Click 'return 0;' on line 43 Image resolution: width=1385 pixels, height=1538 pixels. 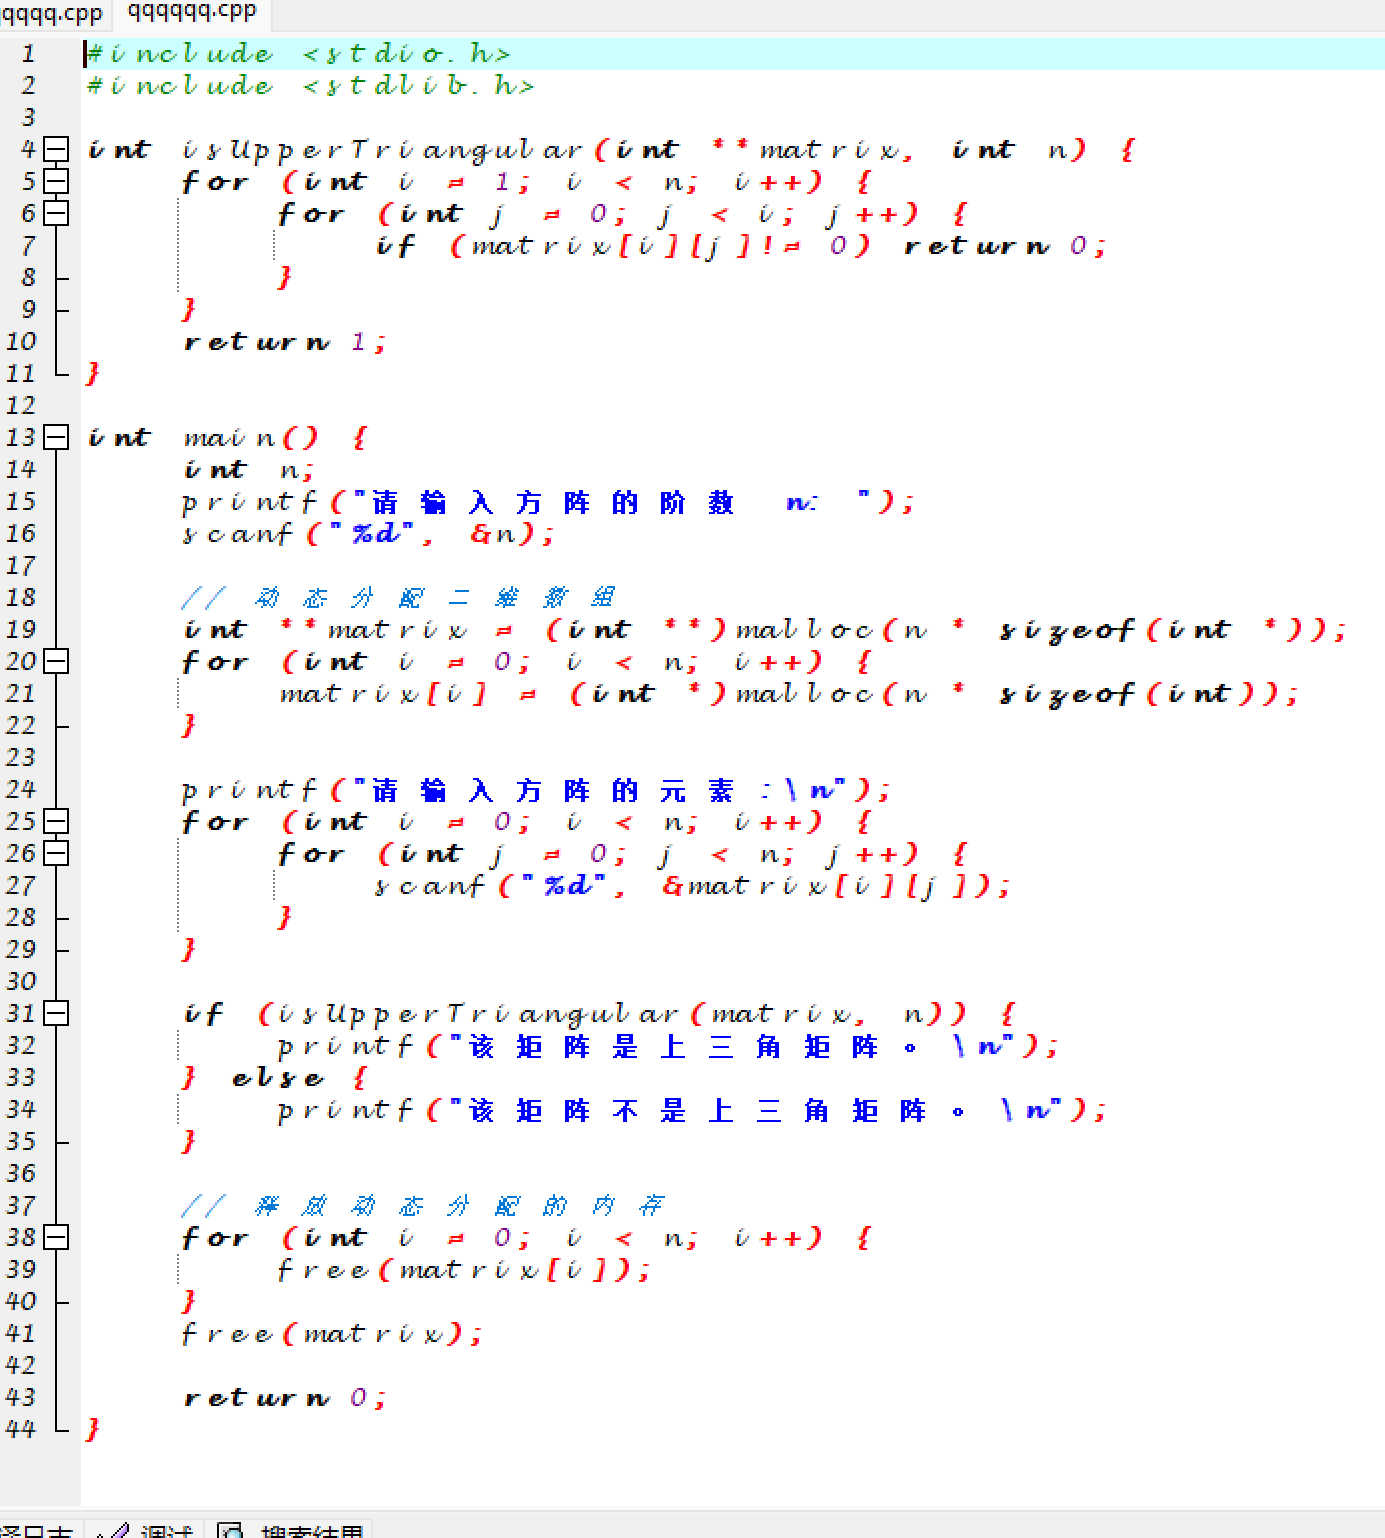click(x=284, y=1398)
